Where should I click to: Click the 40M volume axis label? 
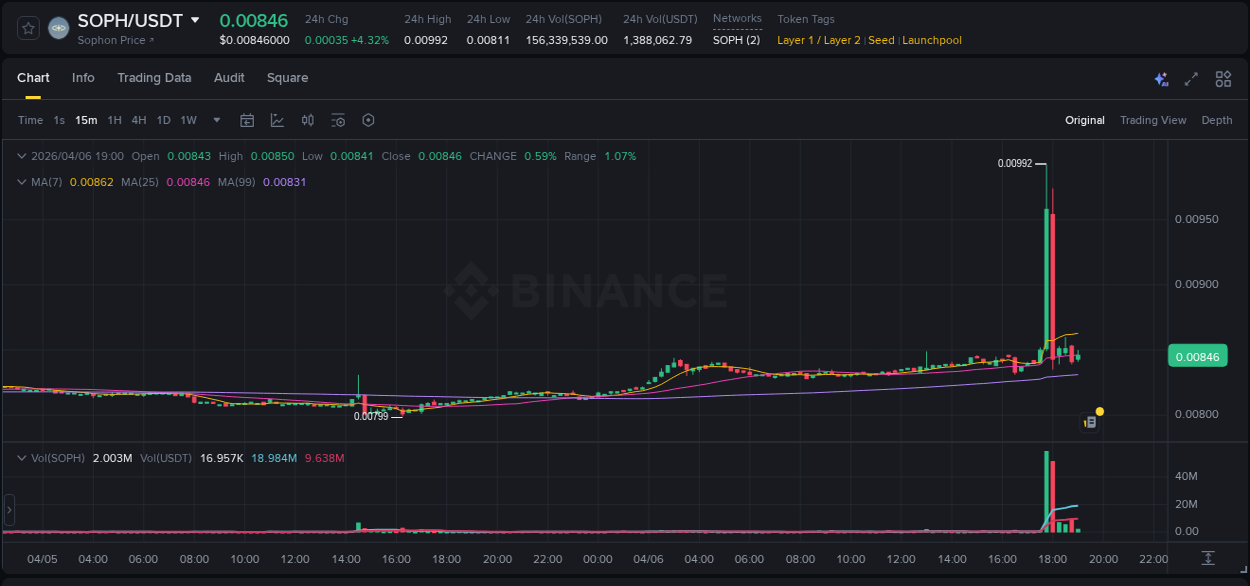click(1186, 476)
